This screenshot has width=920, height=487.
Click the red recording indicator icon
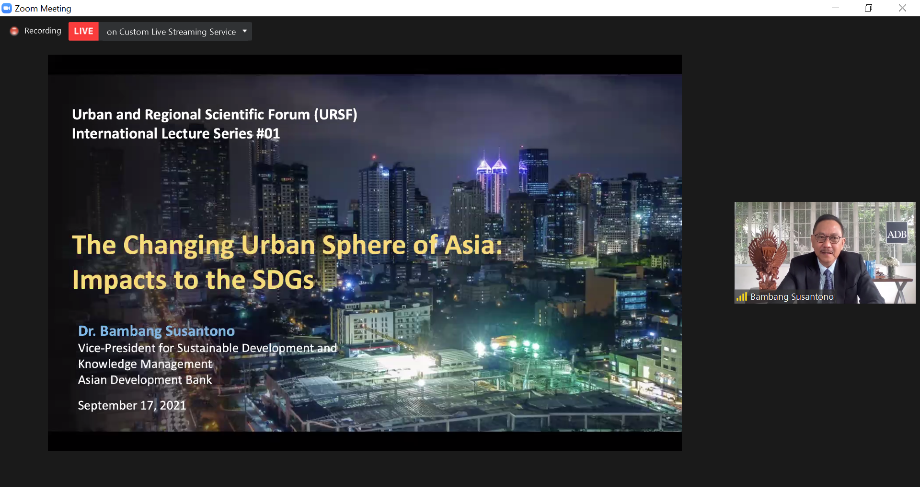coord(14,31)
